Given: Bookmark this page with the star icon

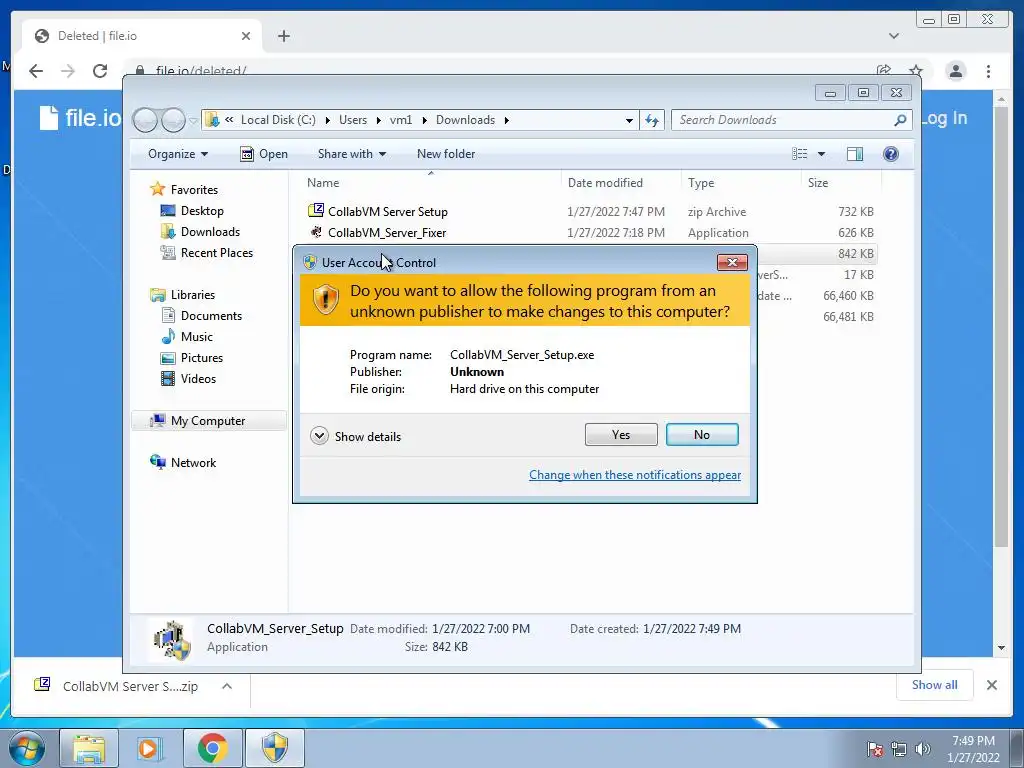Looking at the screenshot, I should click(916, 71).
